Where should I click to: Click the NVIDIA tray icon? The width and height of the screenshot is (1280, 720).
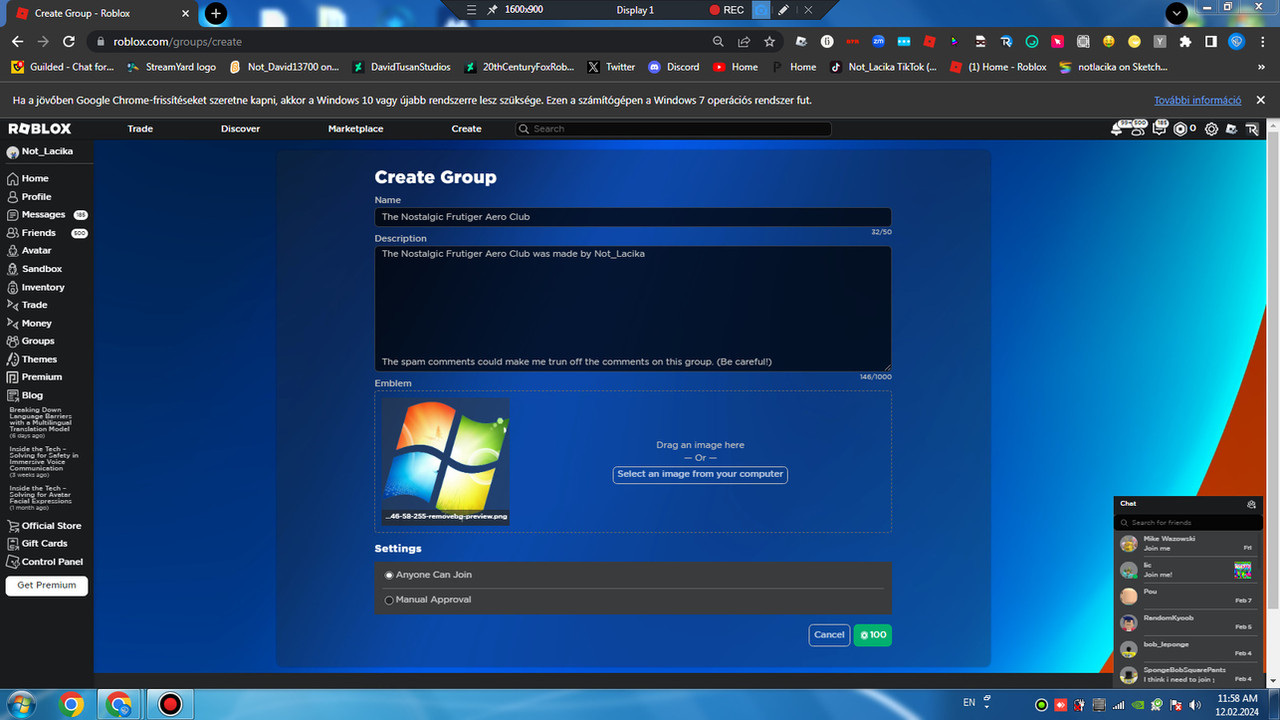[x=1138, y=704]
